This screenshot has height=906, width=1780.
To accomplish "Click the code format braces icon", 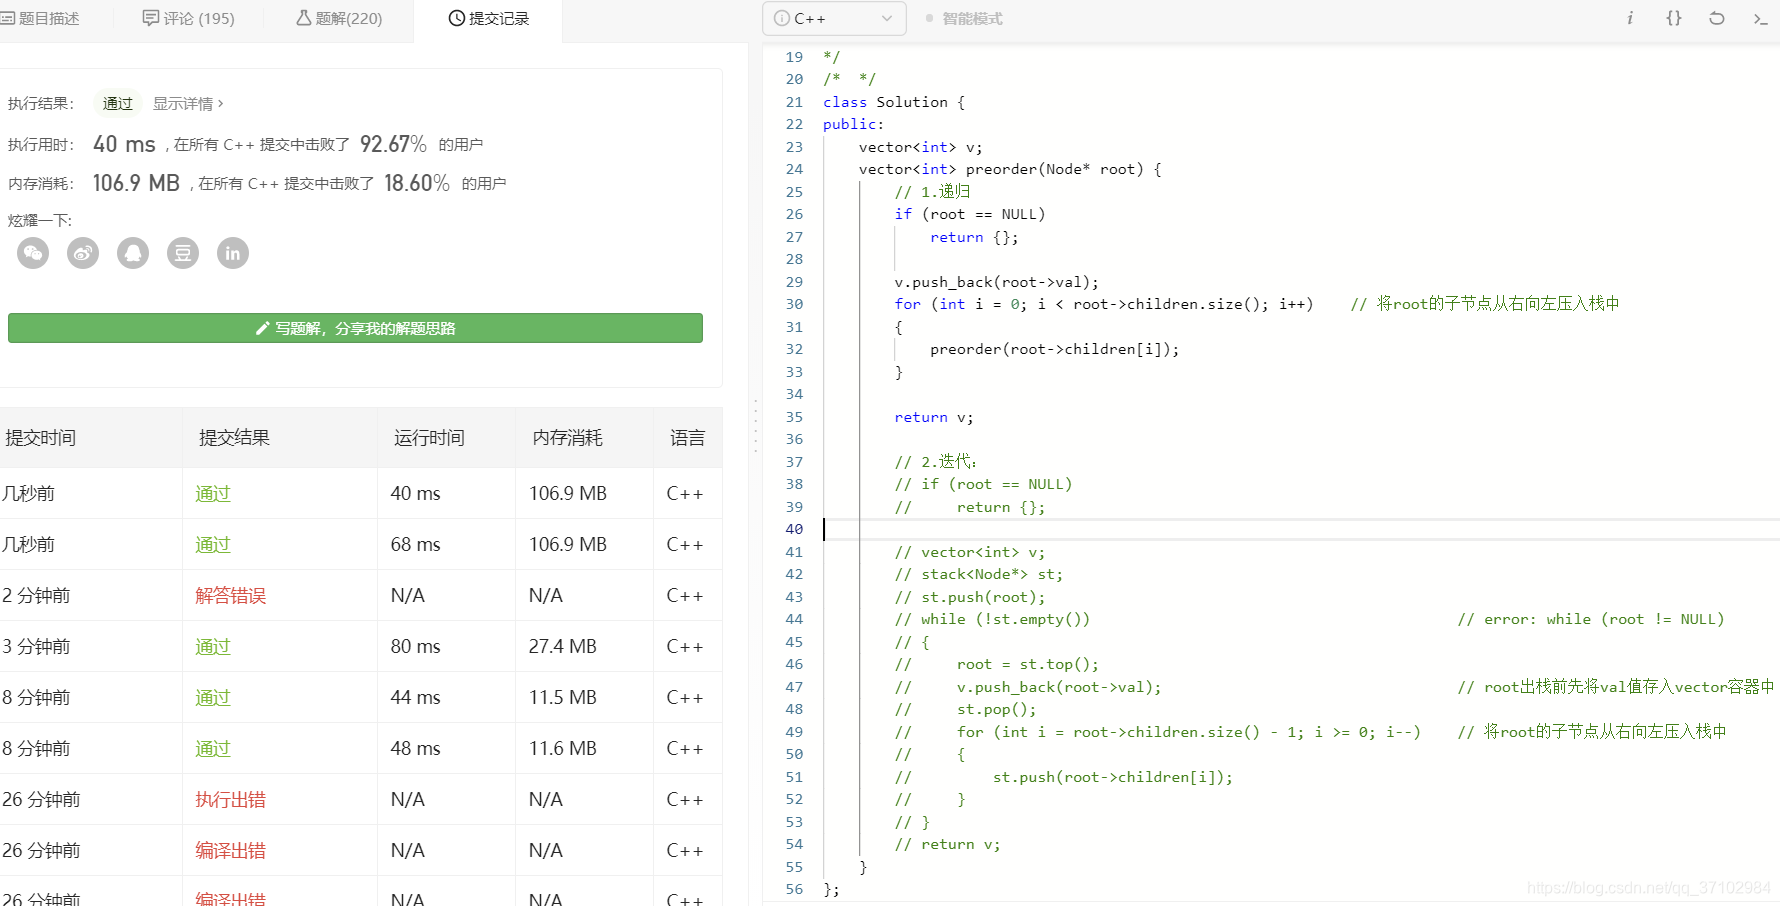I will point(1673,18).
